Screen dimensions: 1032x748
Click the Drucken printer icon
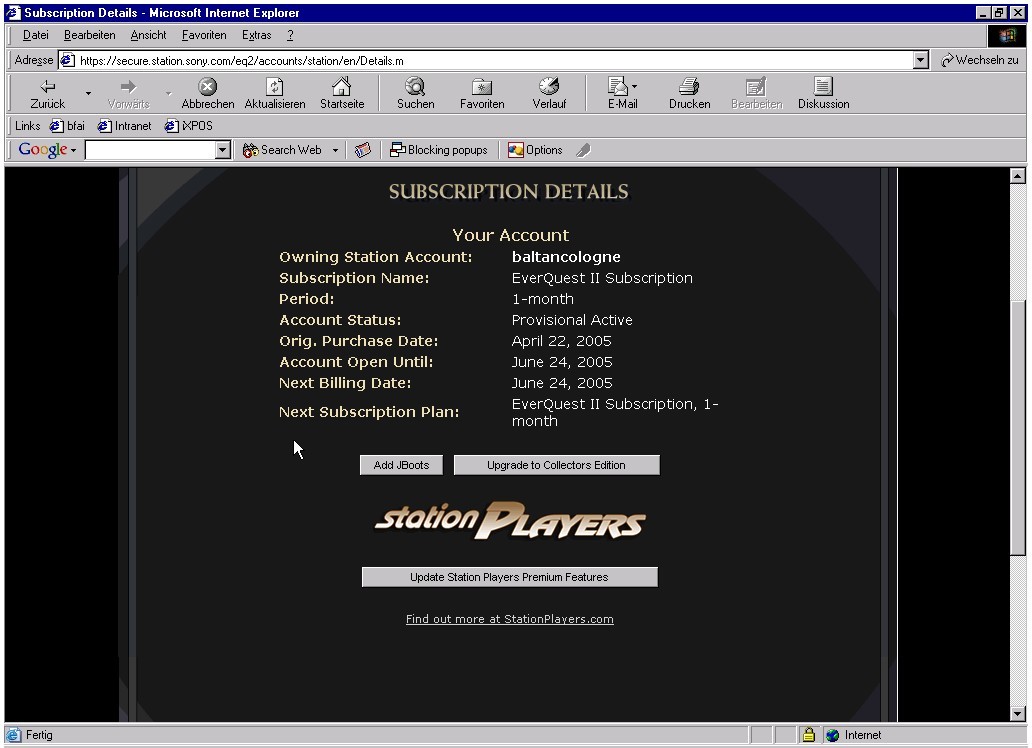tap(689, 87)
